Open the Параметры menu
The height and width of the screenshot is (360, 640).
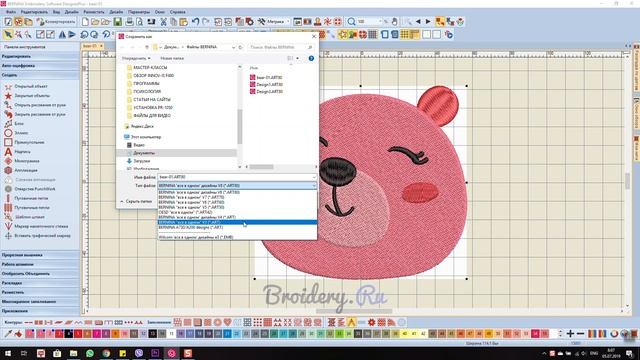139,12
